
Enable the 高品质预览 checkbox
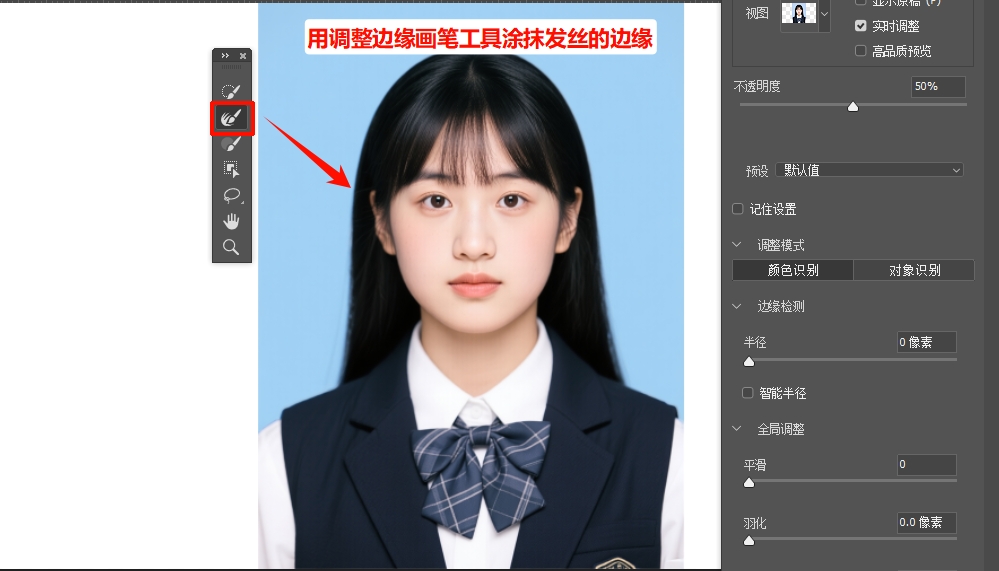861,51
